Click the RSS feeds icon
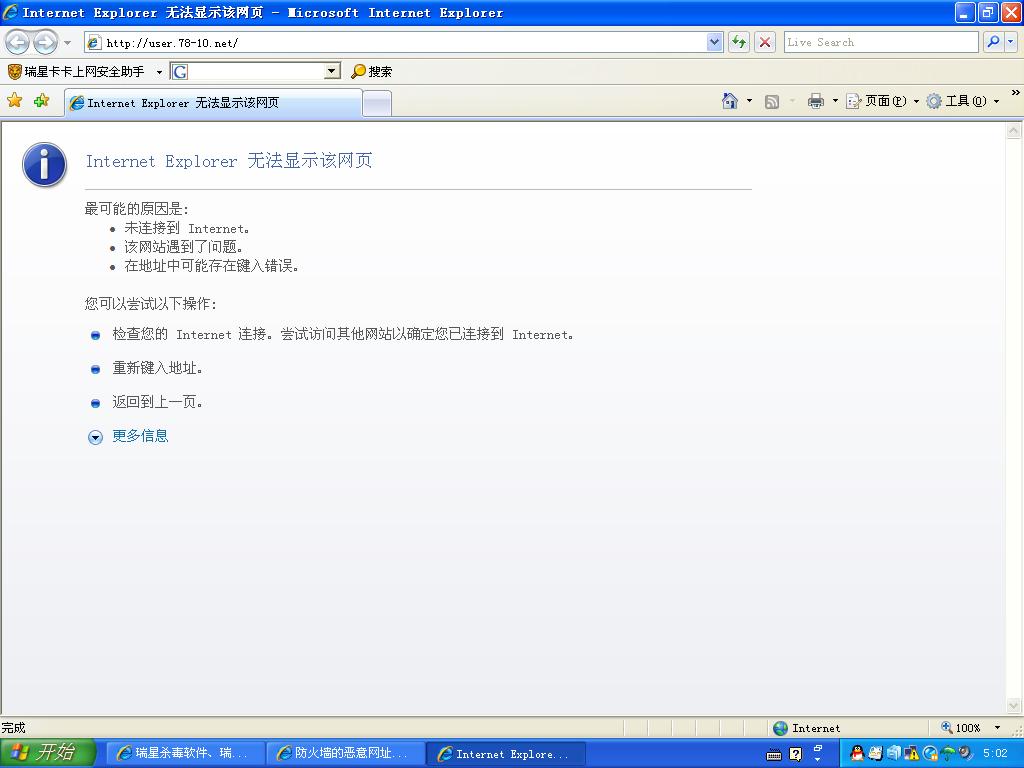The image size is (1024, 768). coord(771,101)
